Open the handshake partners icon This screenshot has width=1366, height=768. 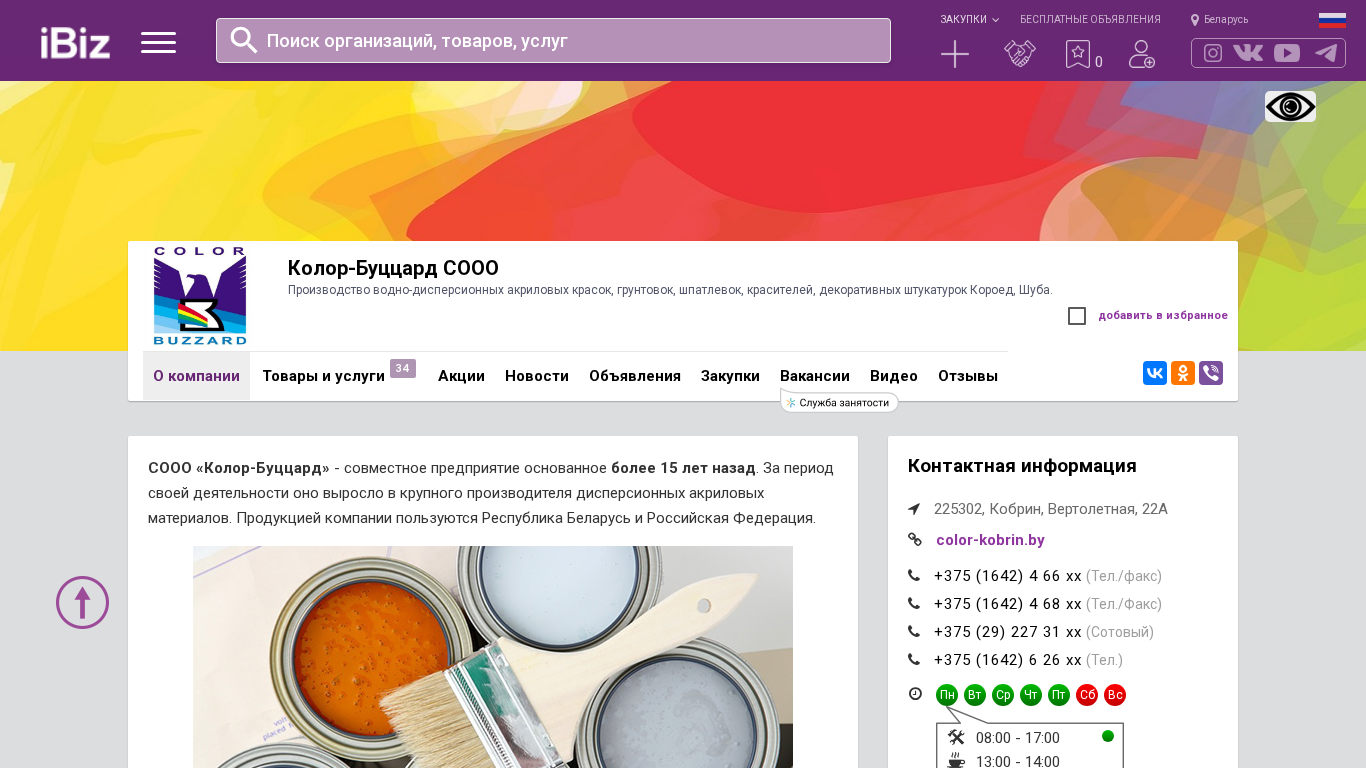coord(1019,54)
